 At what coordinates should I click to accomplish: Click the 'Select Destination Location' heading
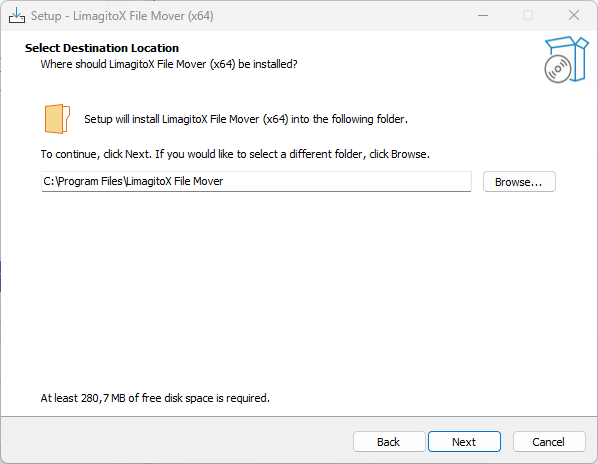[102, 48]
